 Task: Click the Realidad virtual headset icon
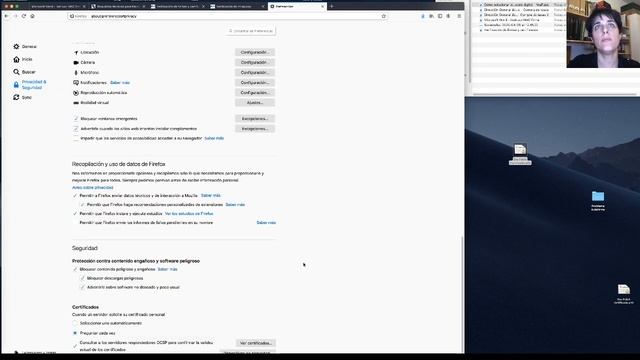point(76,103)
